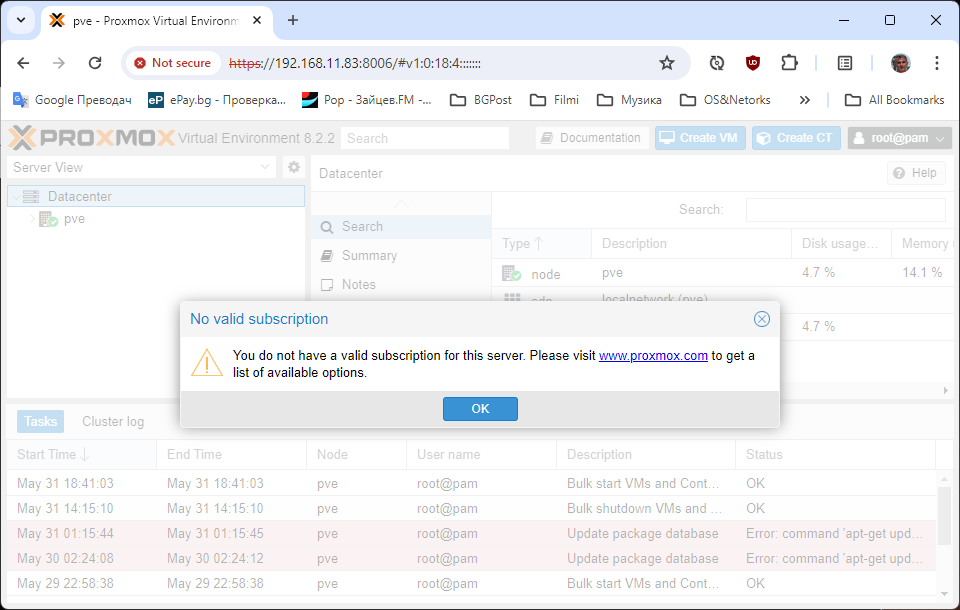Open the root@pam user menu
Viewport: 960px width, 610px height.
[899, 138]
